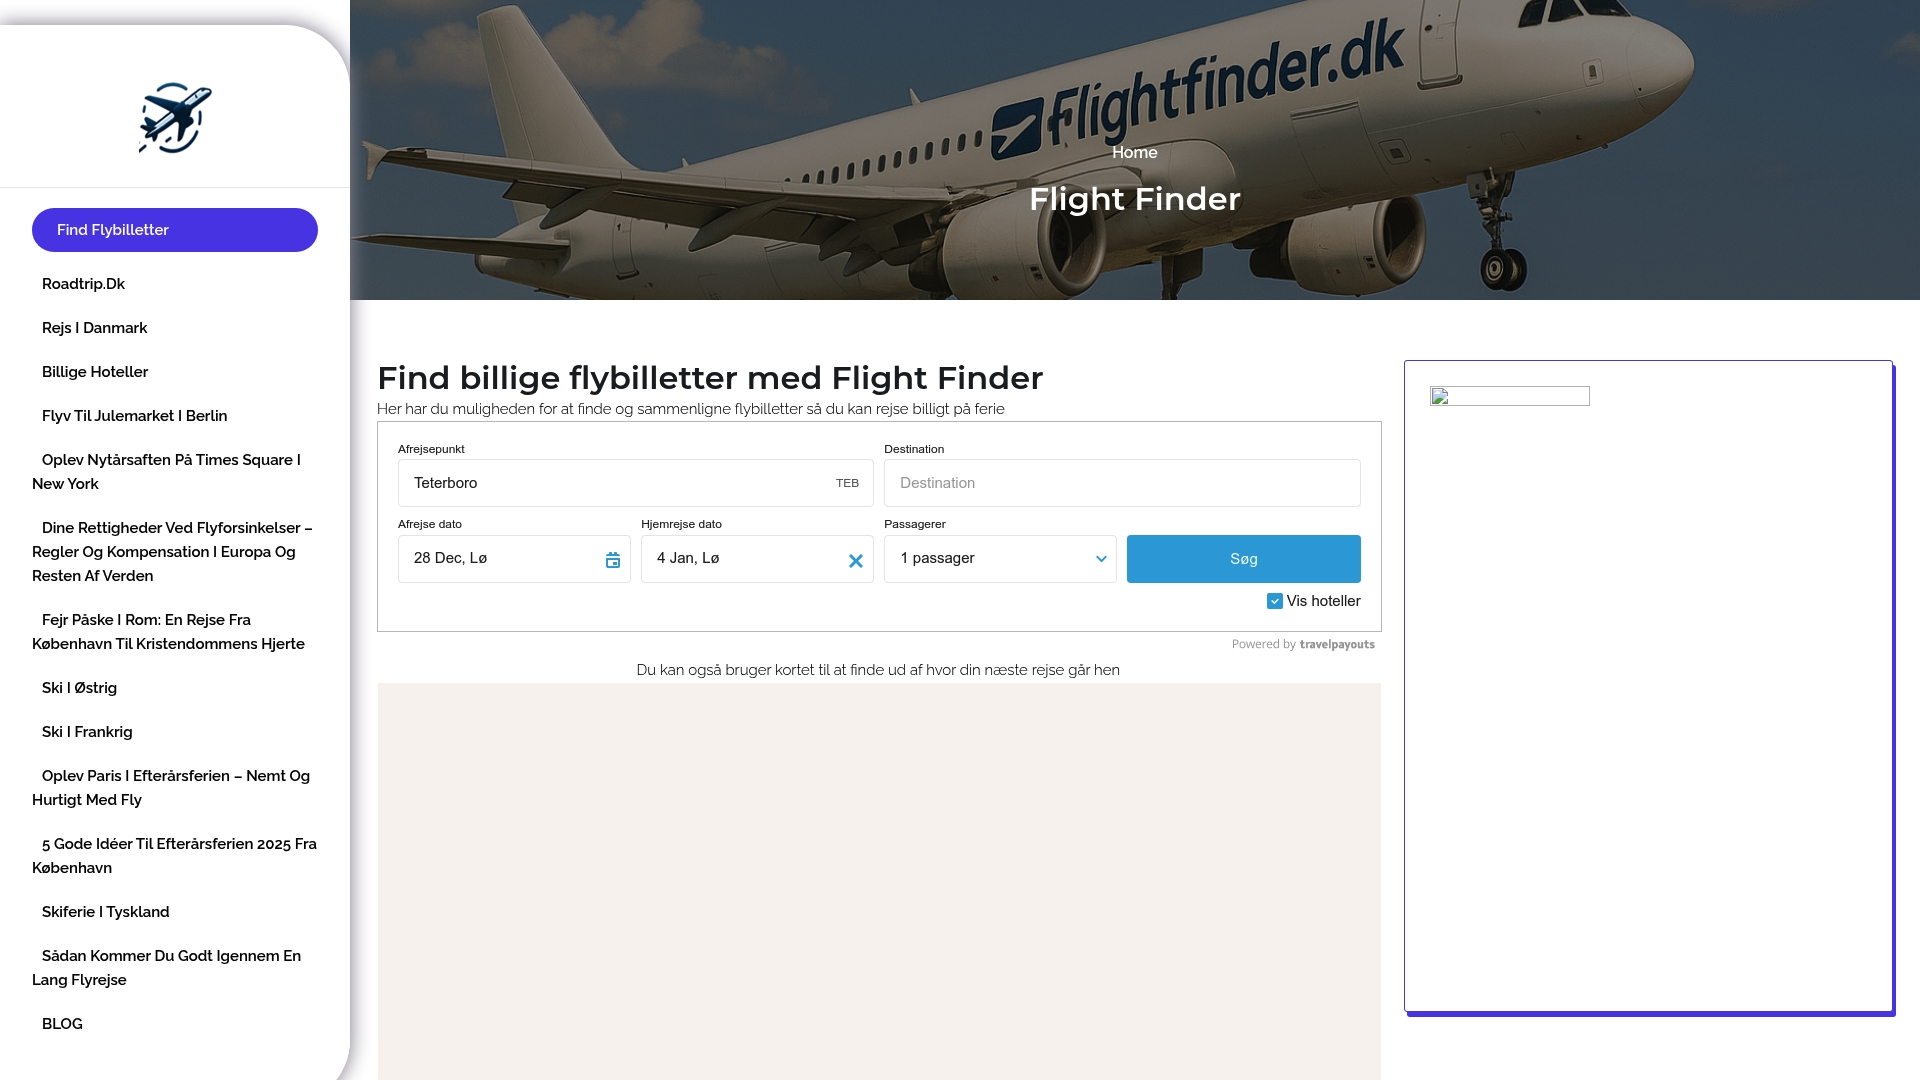
Task: Click the Destination input field
Action: [1122, 483]
